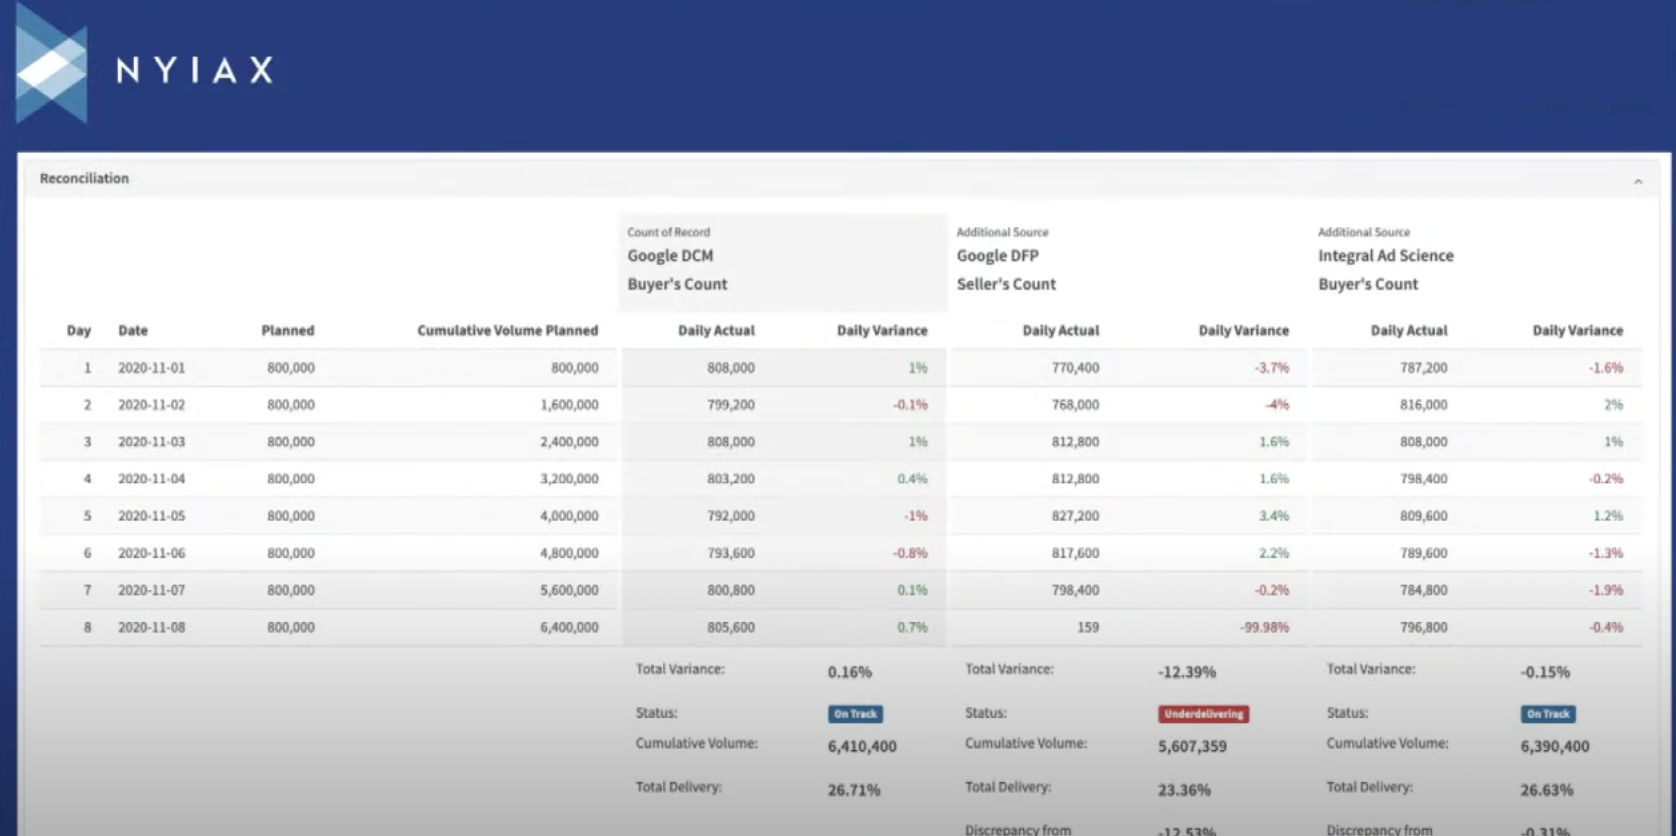Click cumulative planned value 1,600,000
This screenshot has width=1676, height=836.
pos(569,405)
